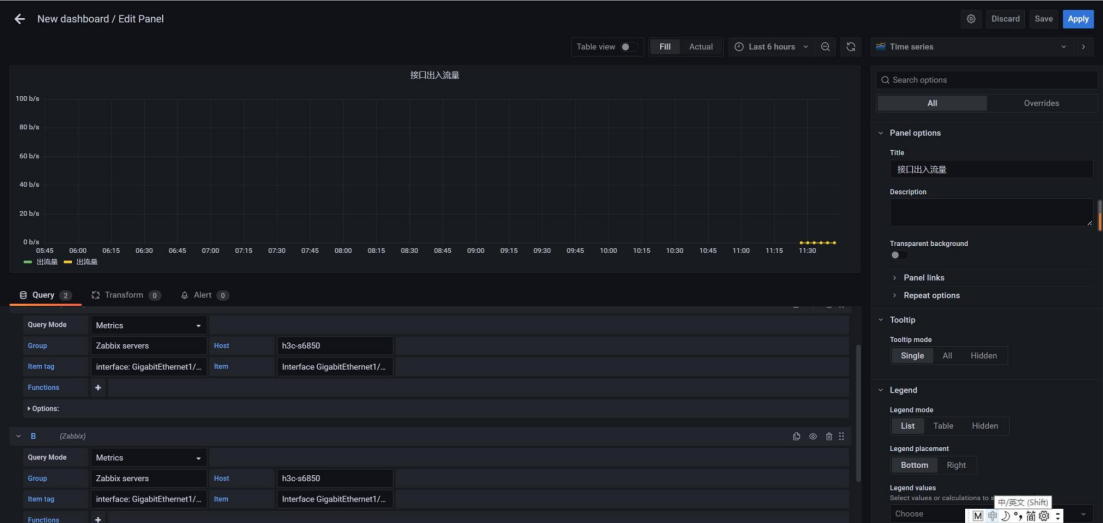Zoom out the time range
The image size is (1103, 523).
825,46
